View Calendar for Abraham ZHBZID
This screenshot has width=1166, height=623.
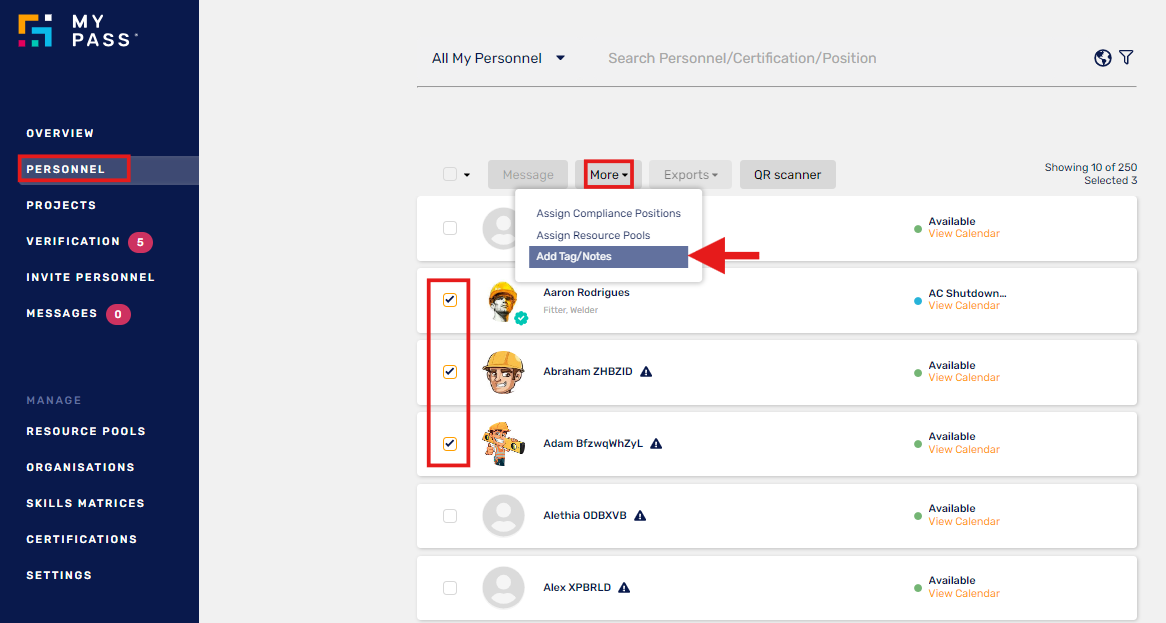pos(964,378)
